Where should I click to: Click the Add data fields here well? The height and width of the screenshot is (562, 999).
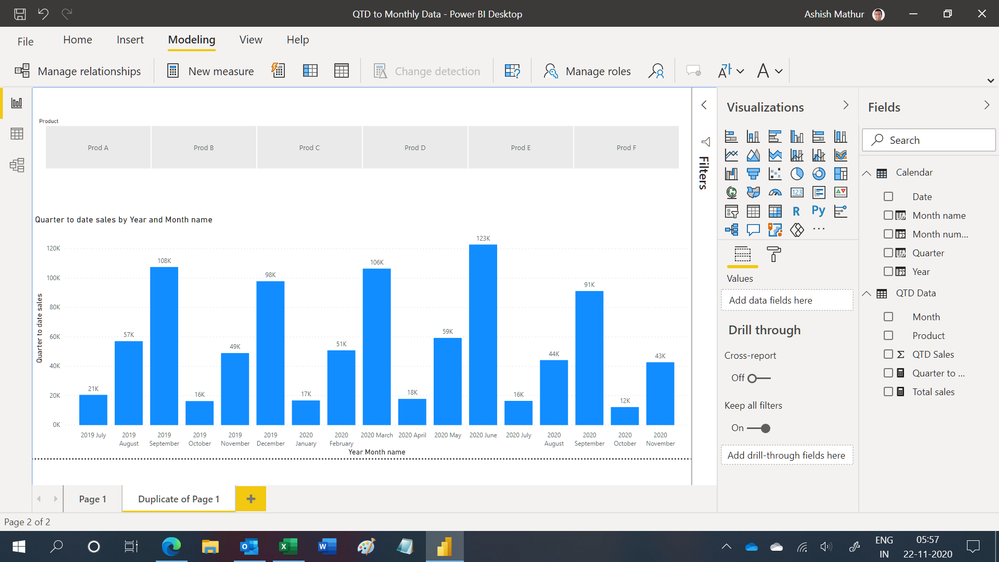[787, 300]
